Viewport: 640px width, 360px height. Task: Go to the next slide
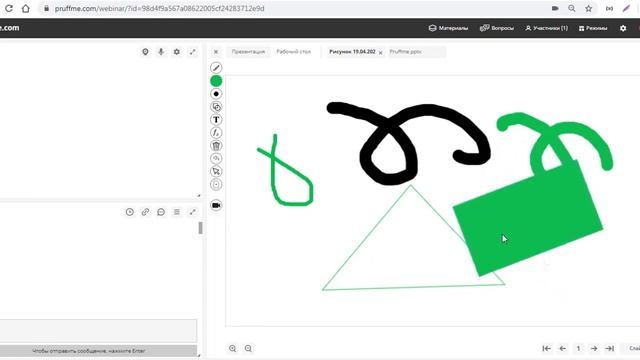pyautogui.click(x=594, y=349)
